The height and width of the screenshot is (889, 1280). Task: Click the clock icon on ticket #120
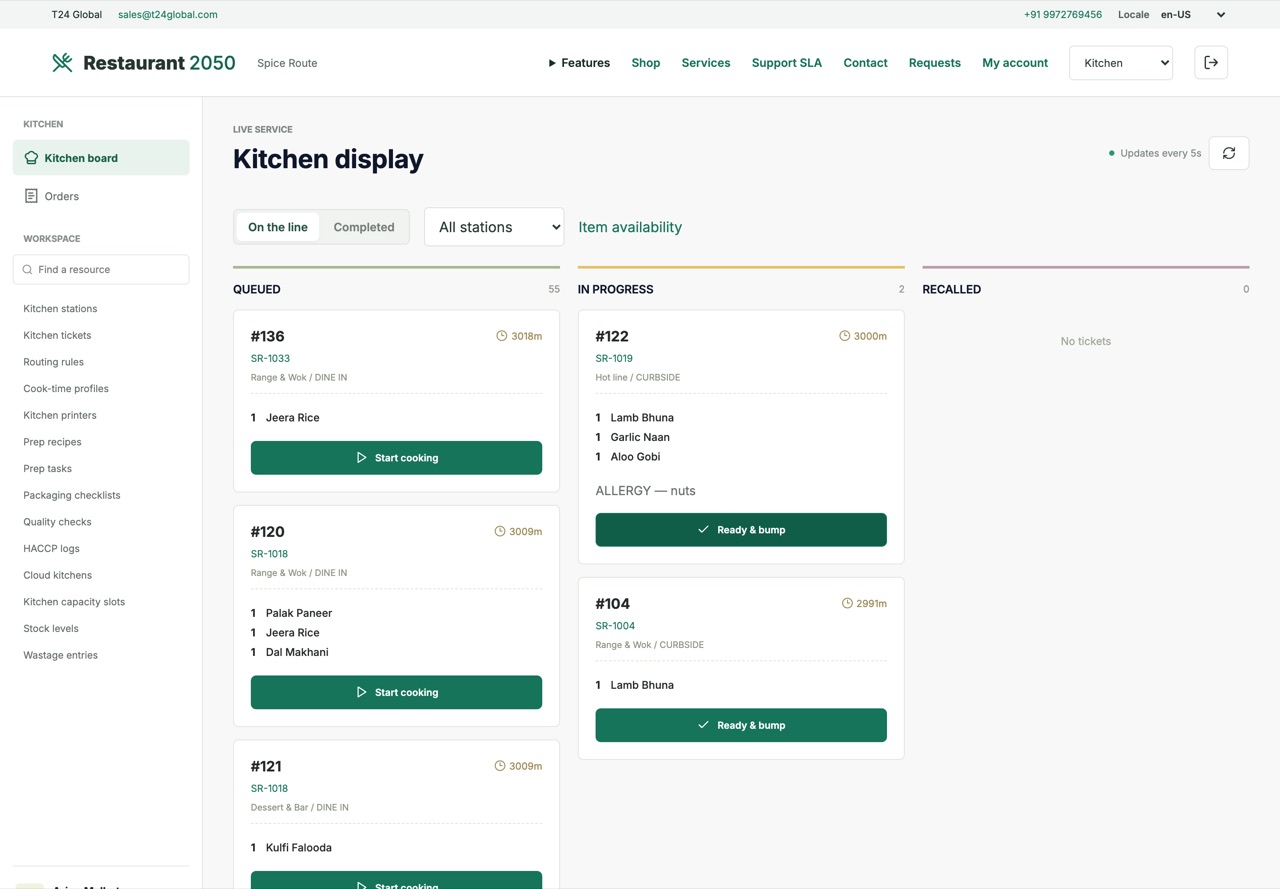click(x=500, y=531)
